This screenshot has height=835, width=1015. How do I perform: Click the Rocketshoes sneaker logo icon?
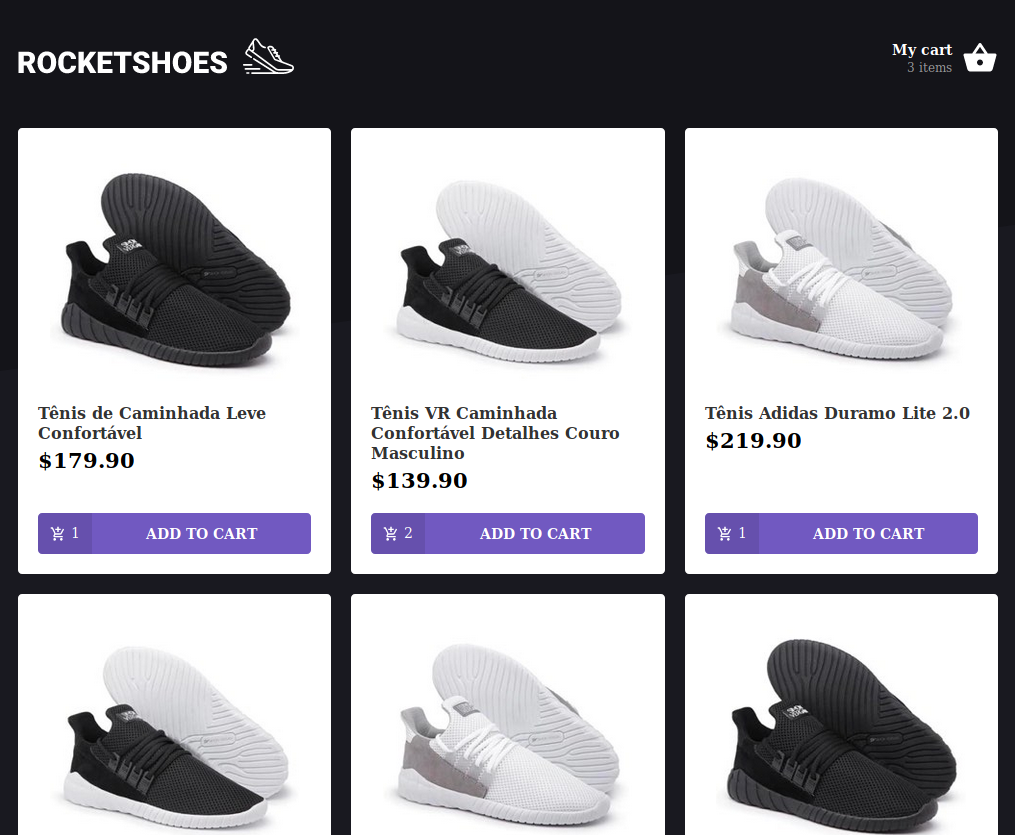point(268,58)
